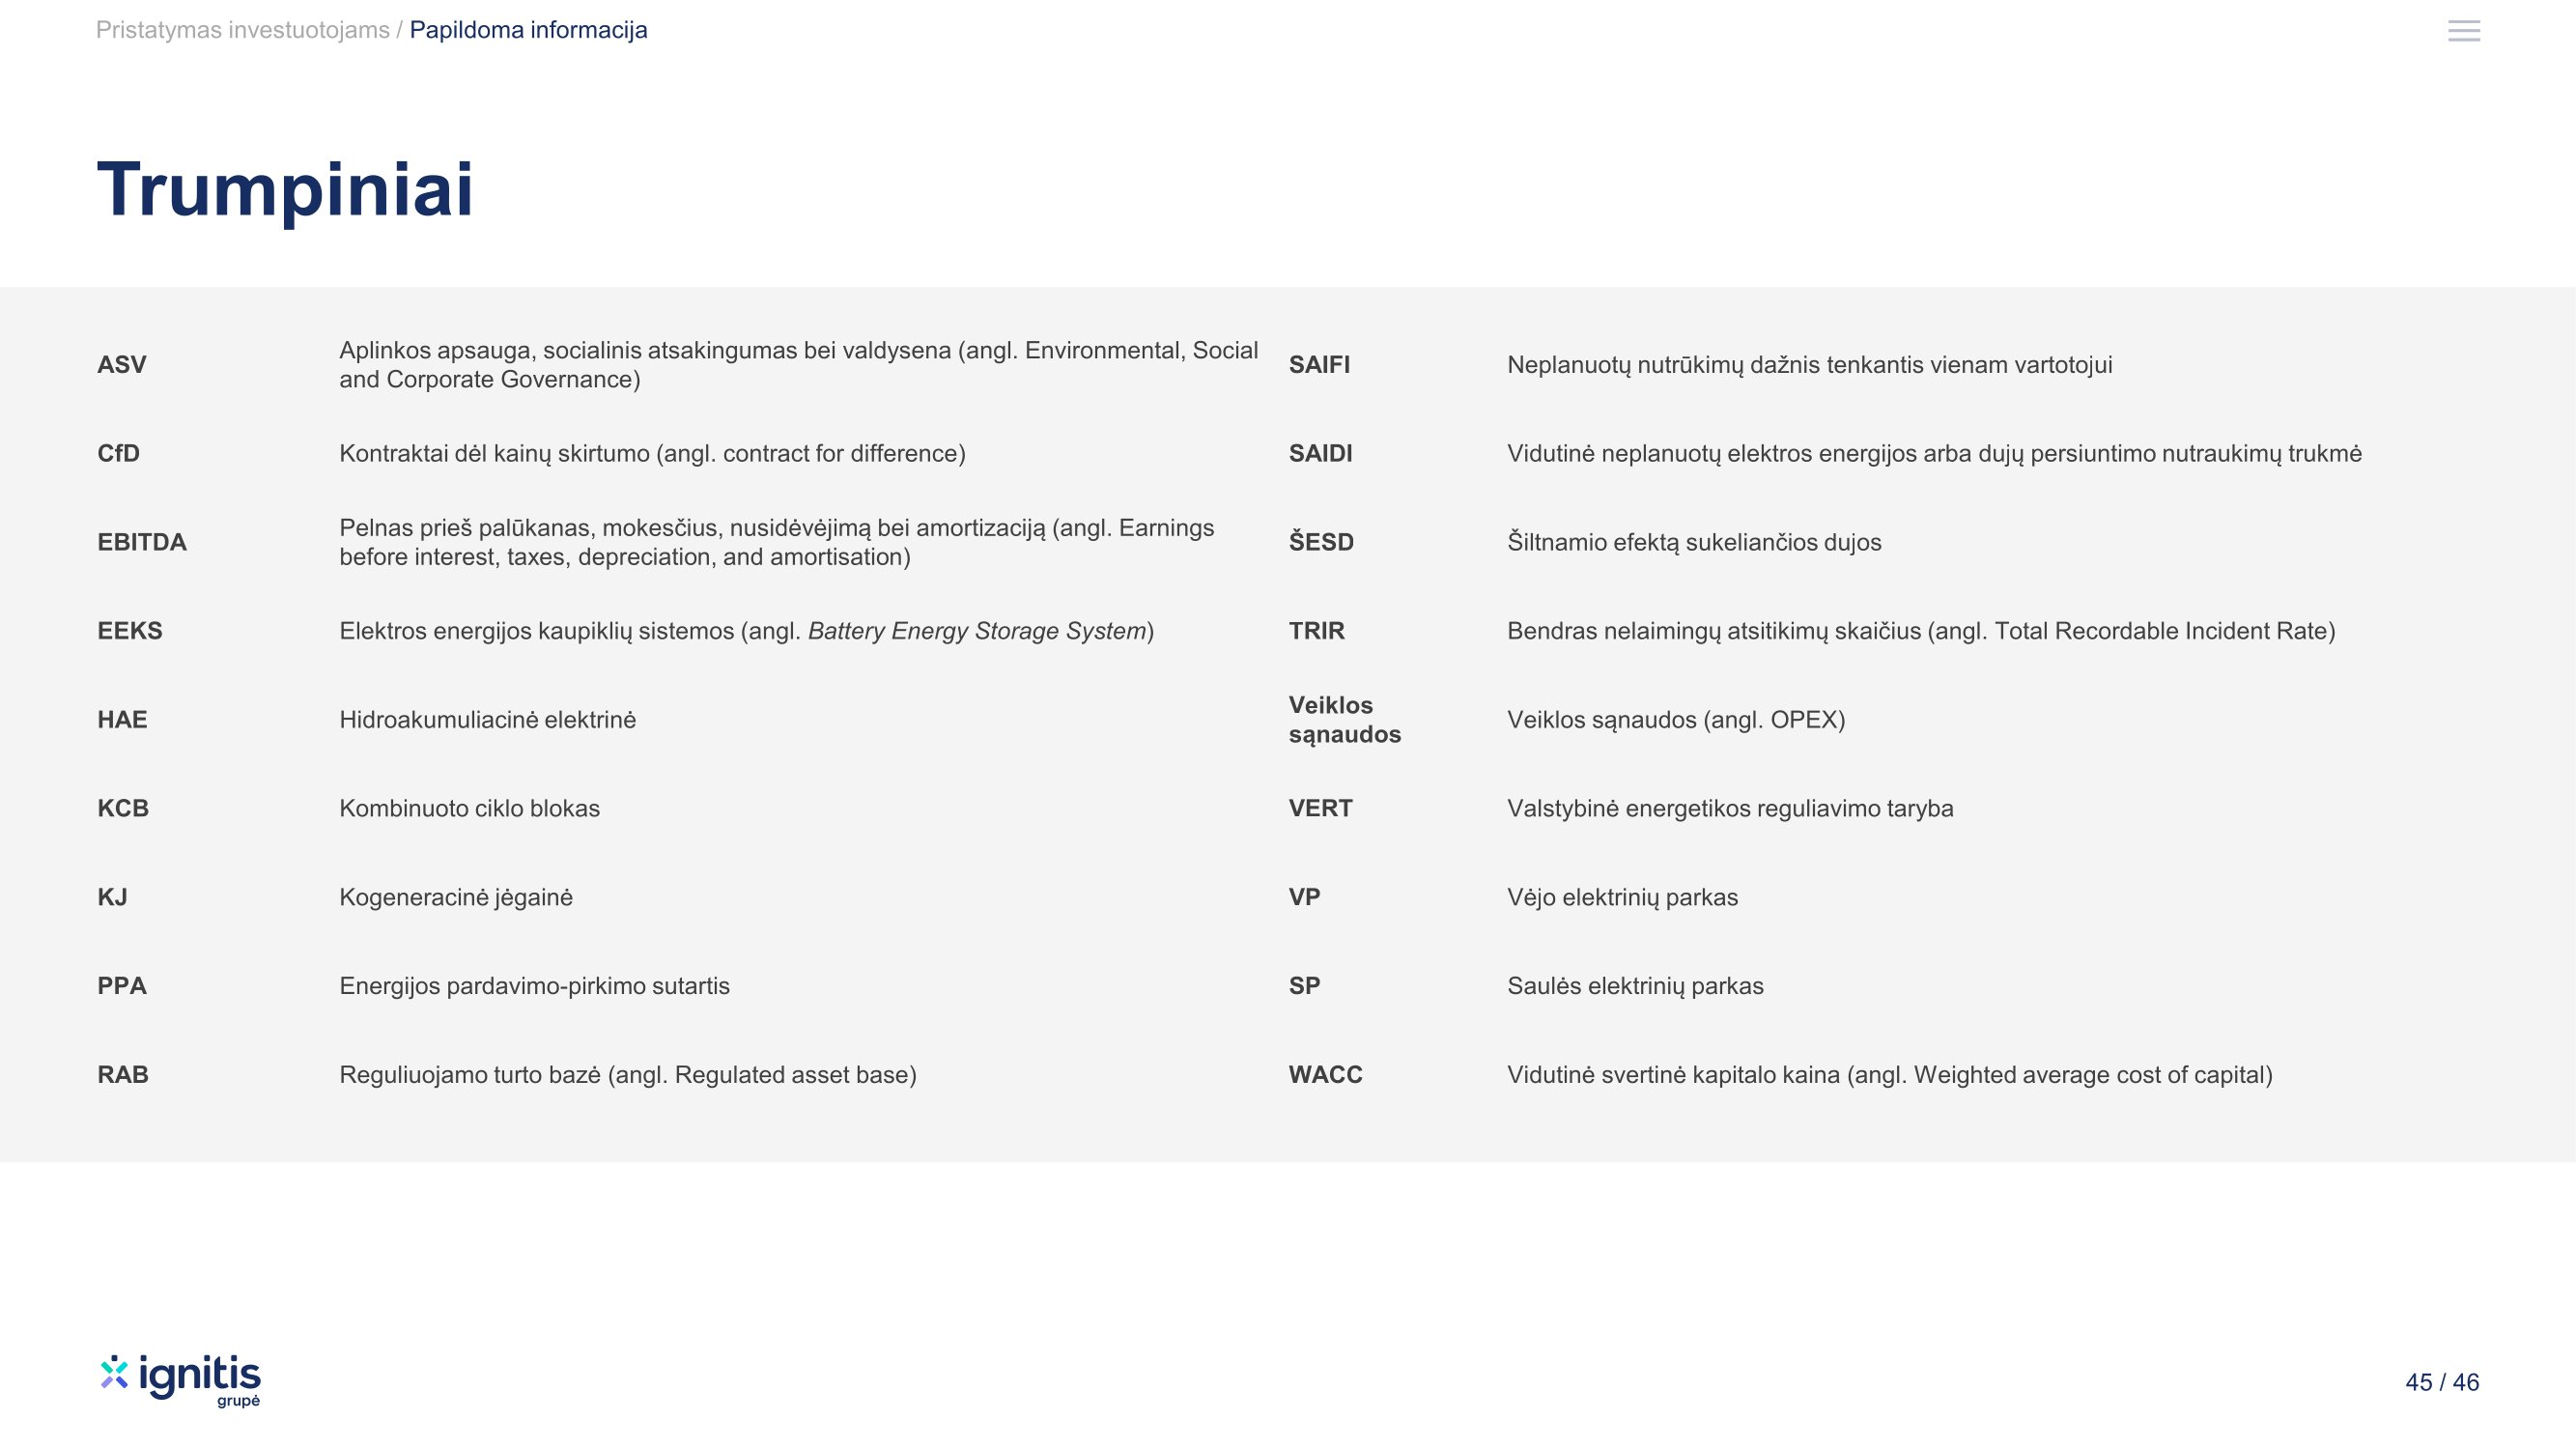Click the HAE abbreviation label

tap(122, 720)
